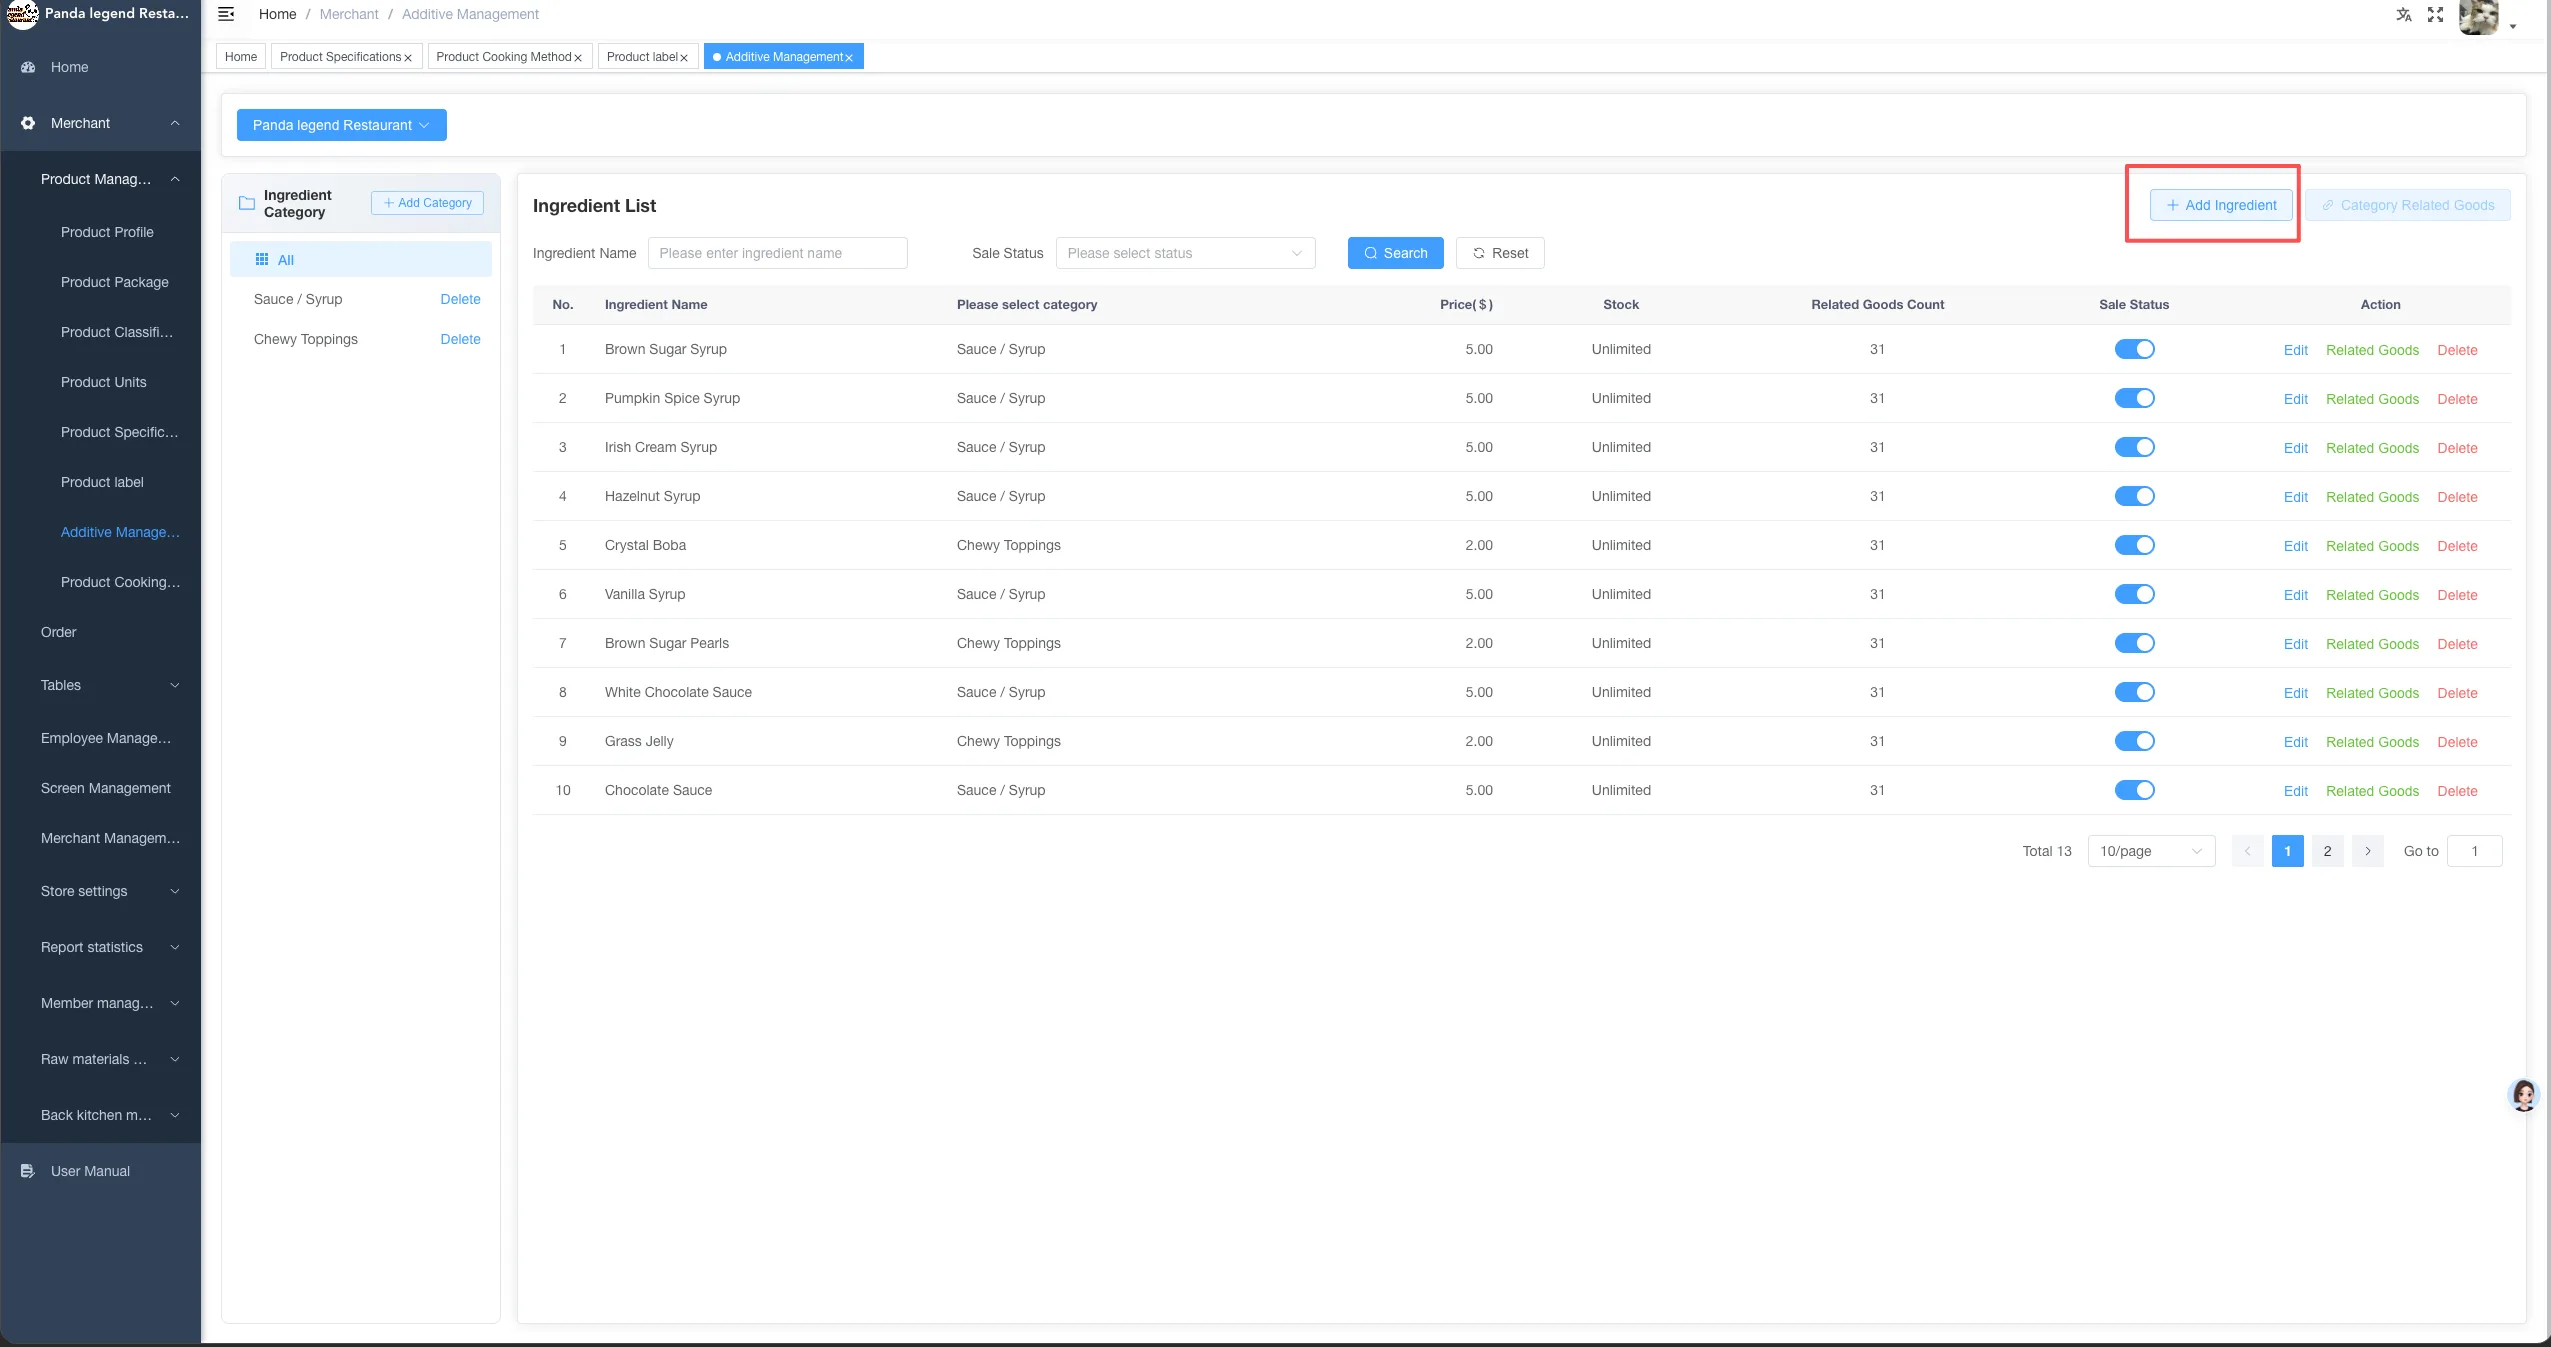
Task: Toggle sale status for Grass Jelly
Action: click(2134, 741)
